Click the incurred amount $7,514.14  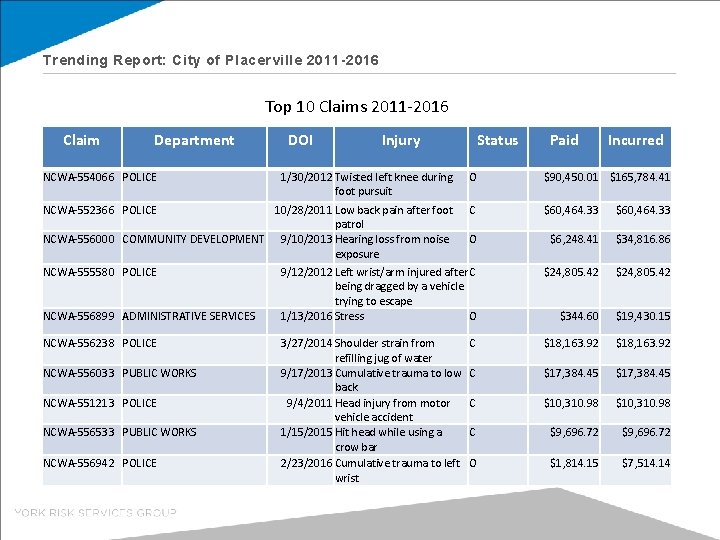(x=646, y=463)
